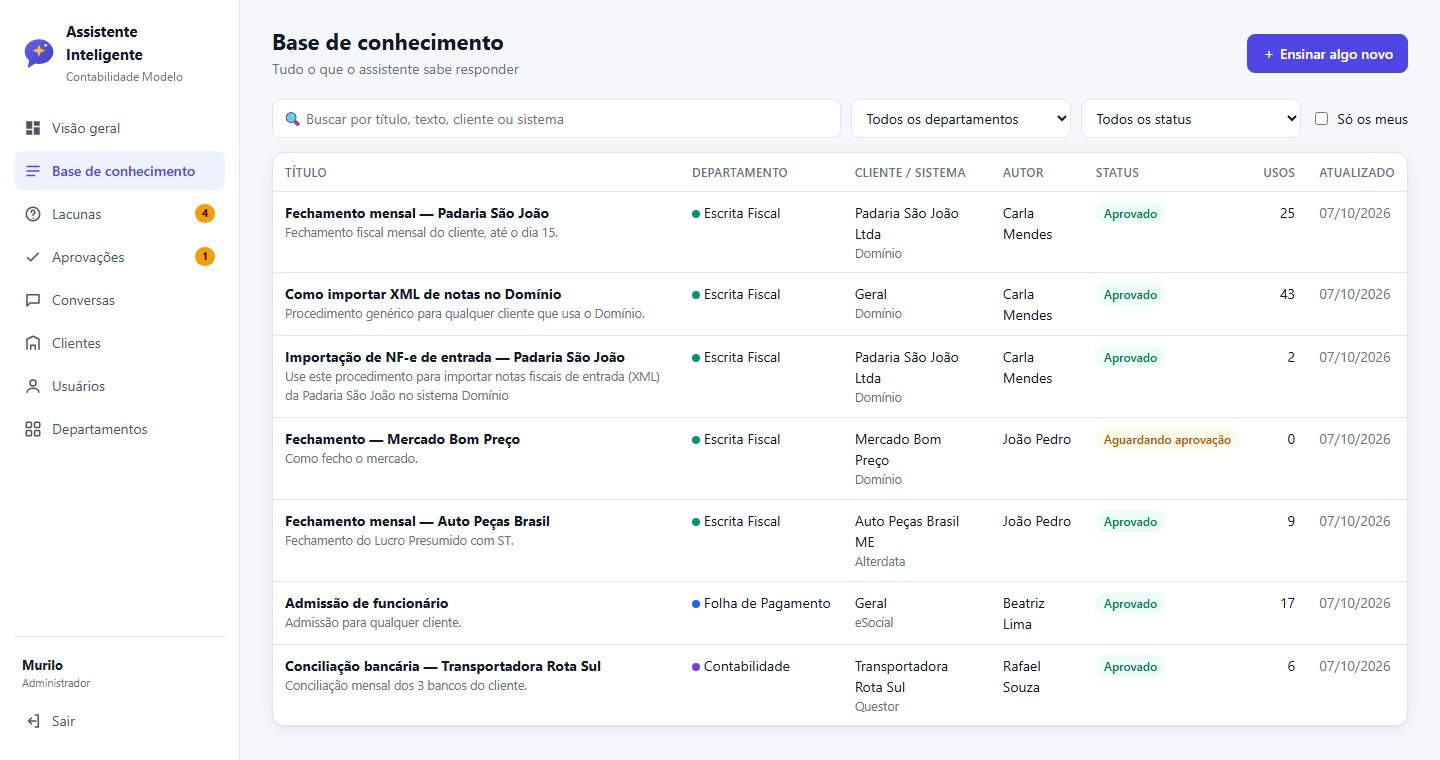The height and width of the screenshot is (760, 1440).
Task: Click the Lacunas badge showing 4
Action: [x=204, y=214]
